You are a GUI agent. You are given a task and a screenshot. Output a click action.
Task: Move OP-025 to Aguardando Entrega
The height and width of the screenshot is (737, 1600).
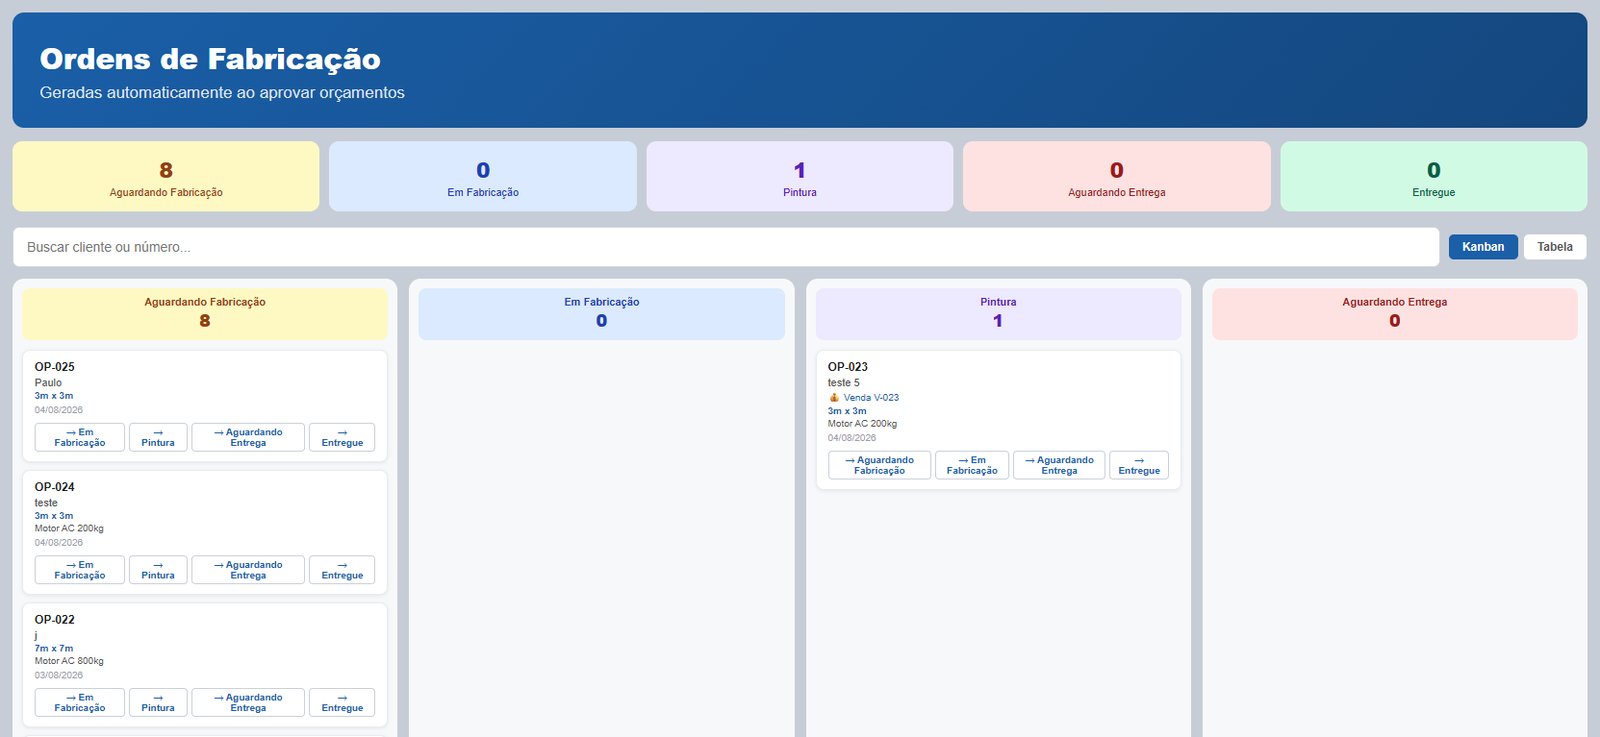[x=248, y=437]
